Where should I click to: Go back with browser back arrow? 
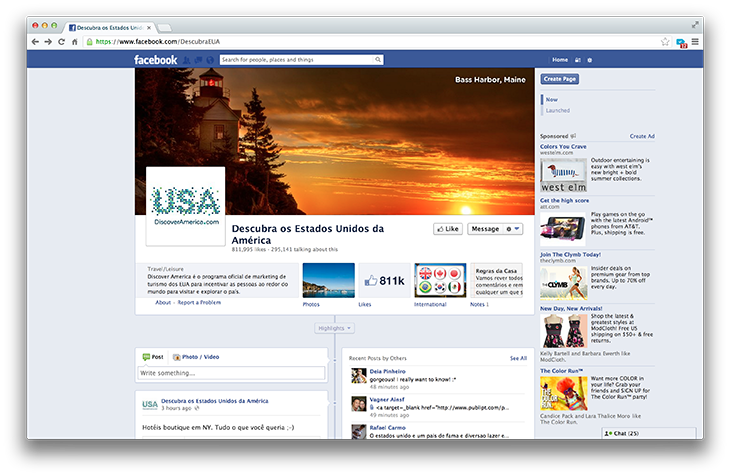(x=35, y=42)
